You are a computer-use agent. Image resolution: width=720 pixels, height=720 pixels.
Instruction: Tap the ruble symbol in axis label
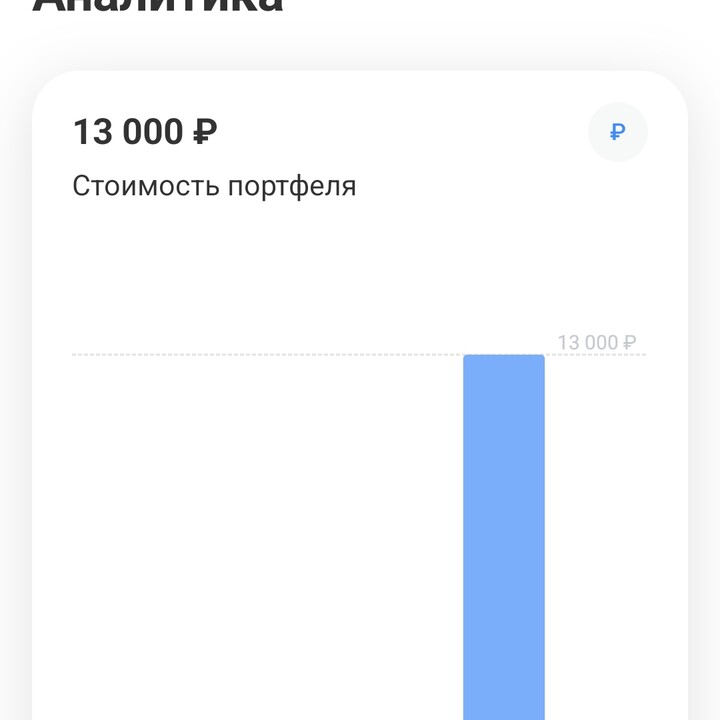630,343
